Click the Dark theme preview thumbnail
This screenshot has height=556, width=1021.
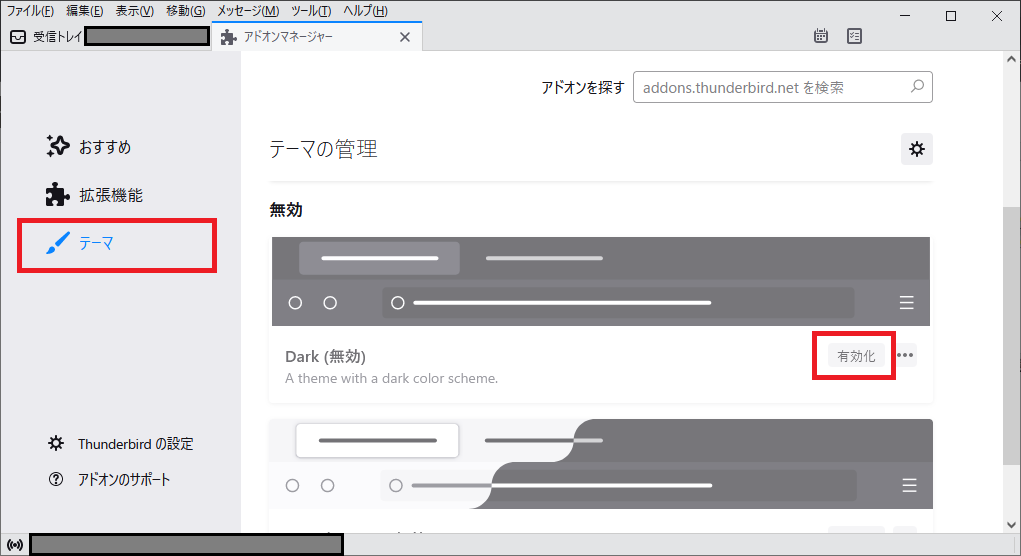click(x=600, y=281)
